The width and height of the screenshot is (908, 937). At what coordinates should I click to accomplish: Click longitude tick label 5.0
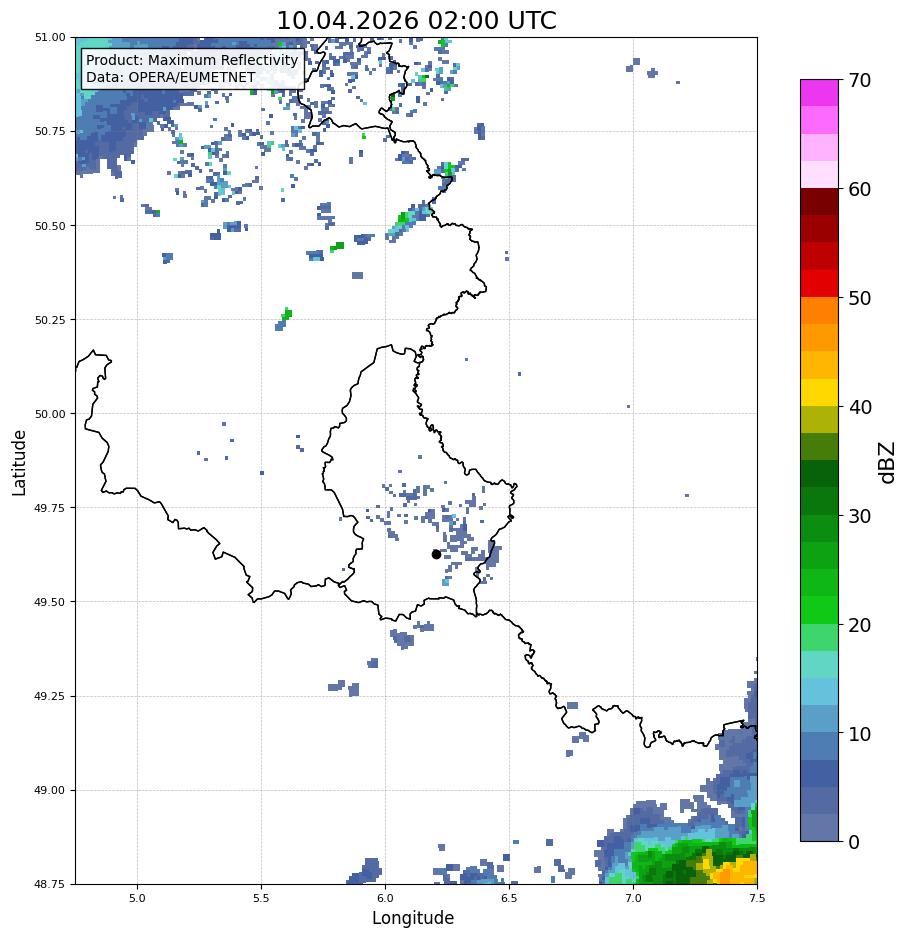(137, 898)
